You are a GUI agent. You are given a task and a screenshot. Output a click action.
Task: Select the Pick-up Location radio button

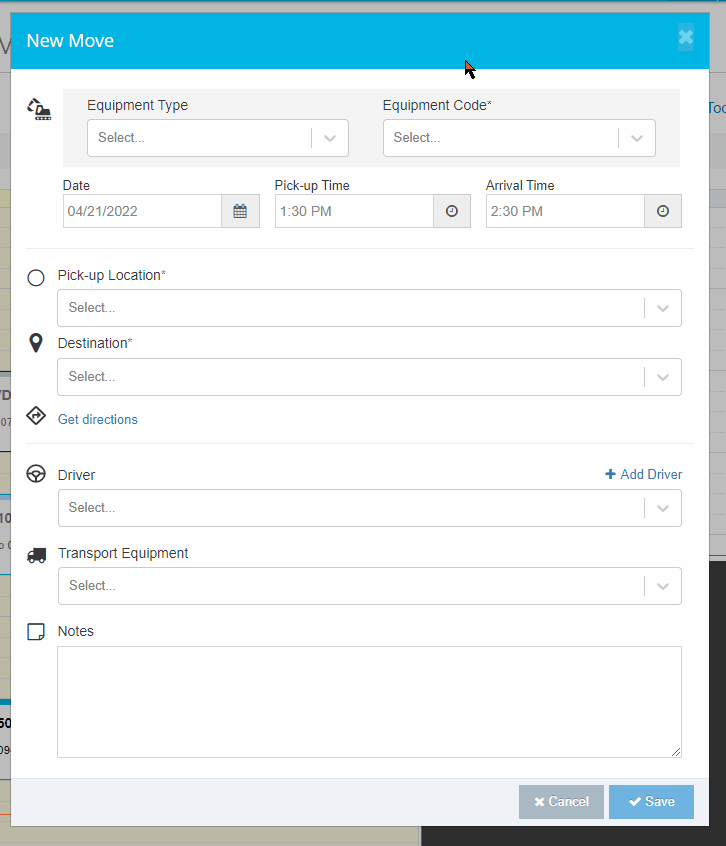pos(36,277)
